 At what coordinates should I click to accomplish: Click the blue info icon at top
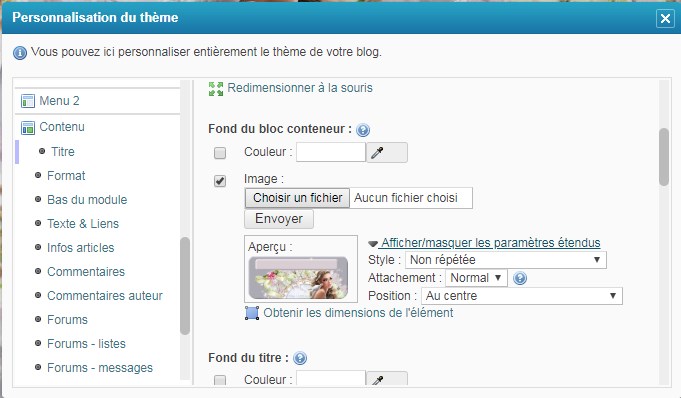[x=20, y=53]
